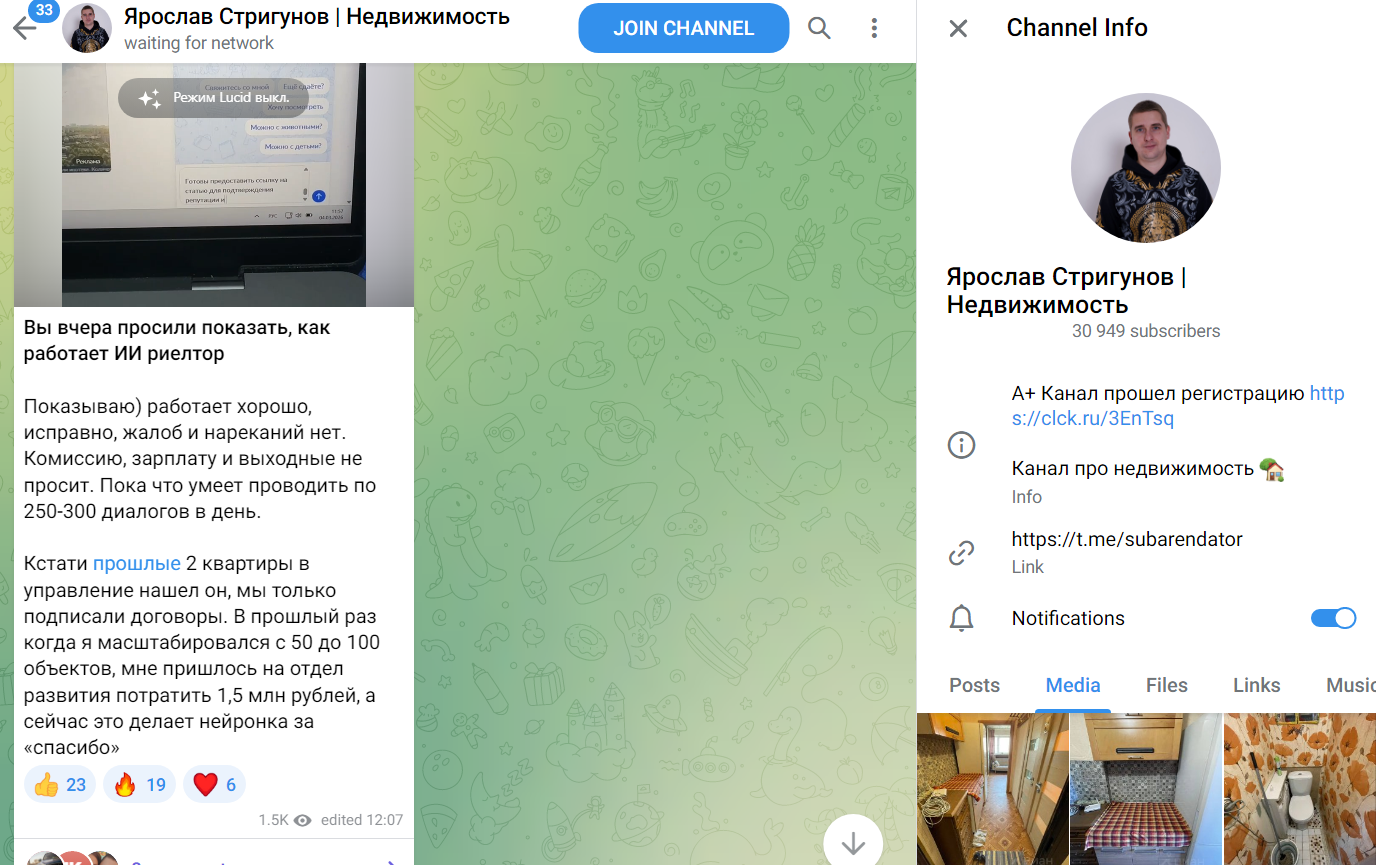
Task: Select the Media tab
Action: point(1073,685)
